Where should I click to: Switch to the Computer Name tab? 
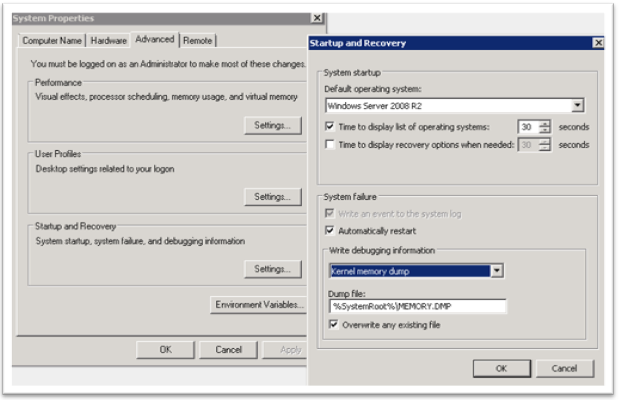(x=52, y=41)
